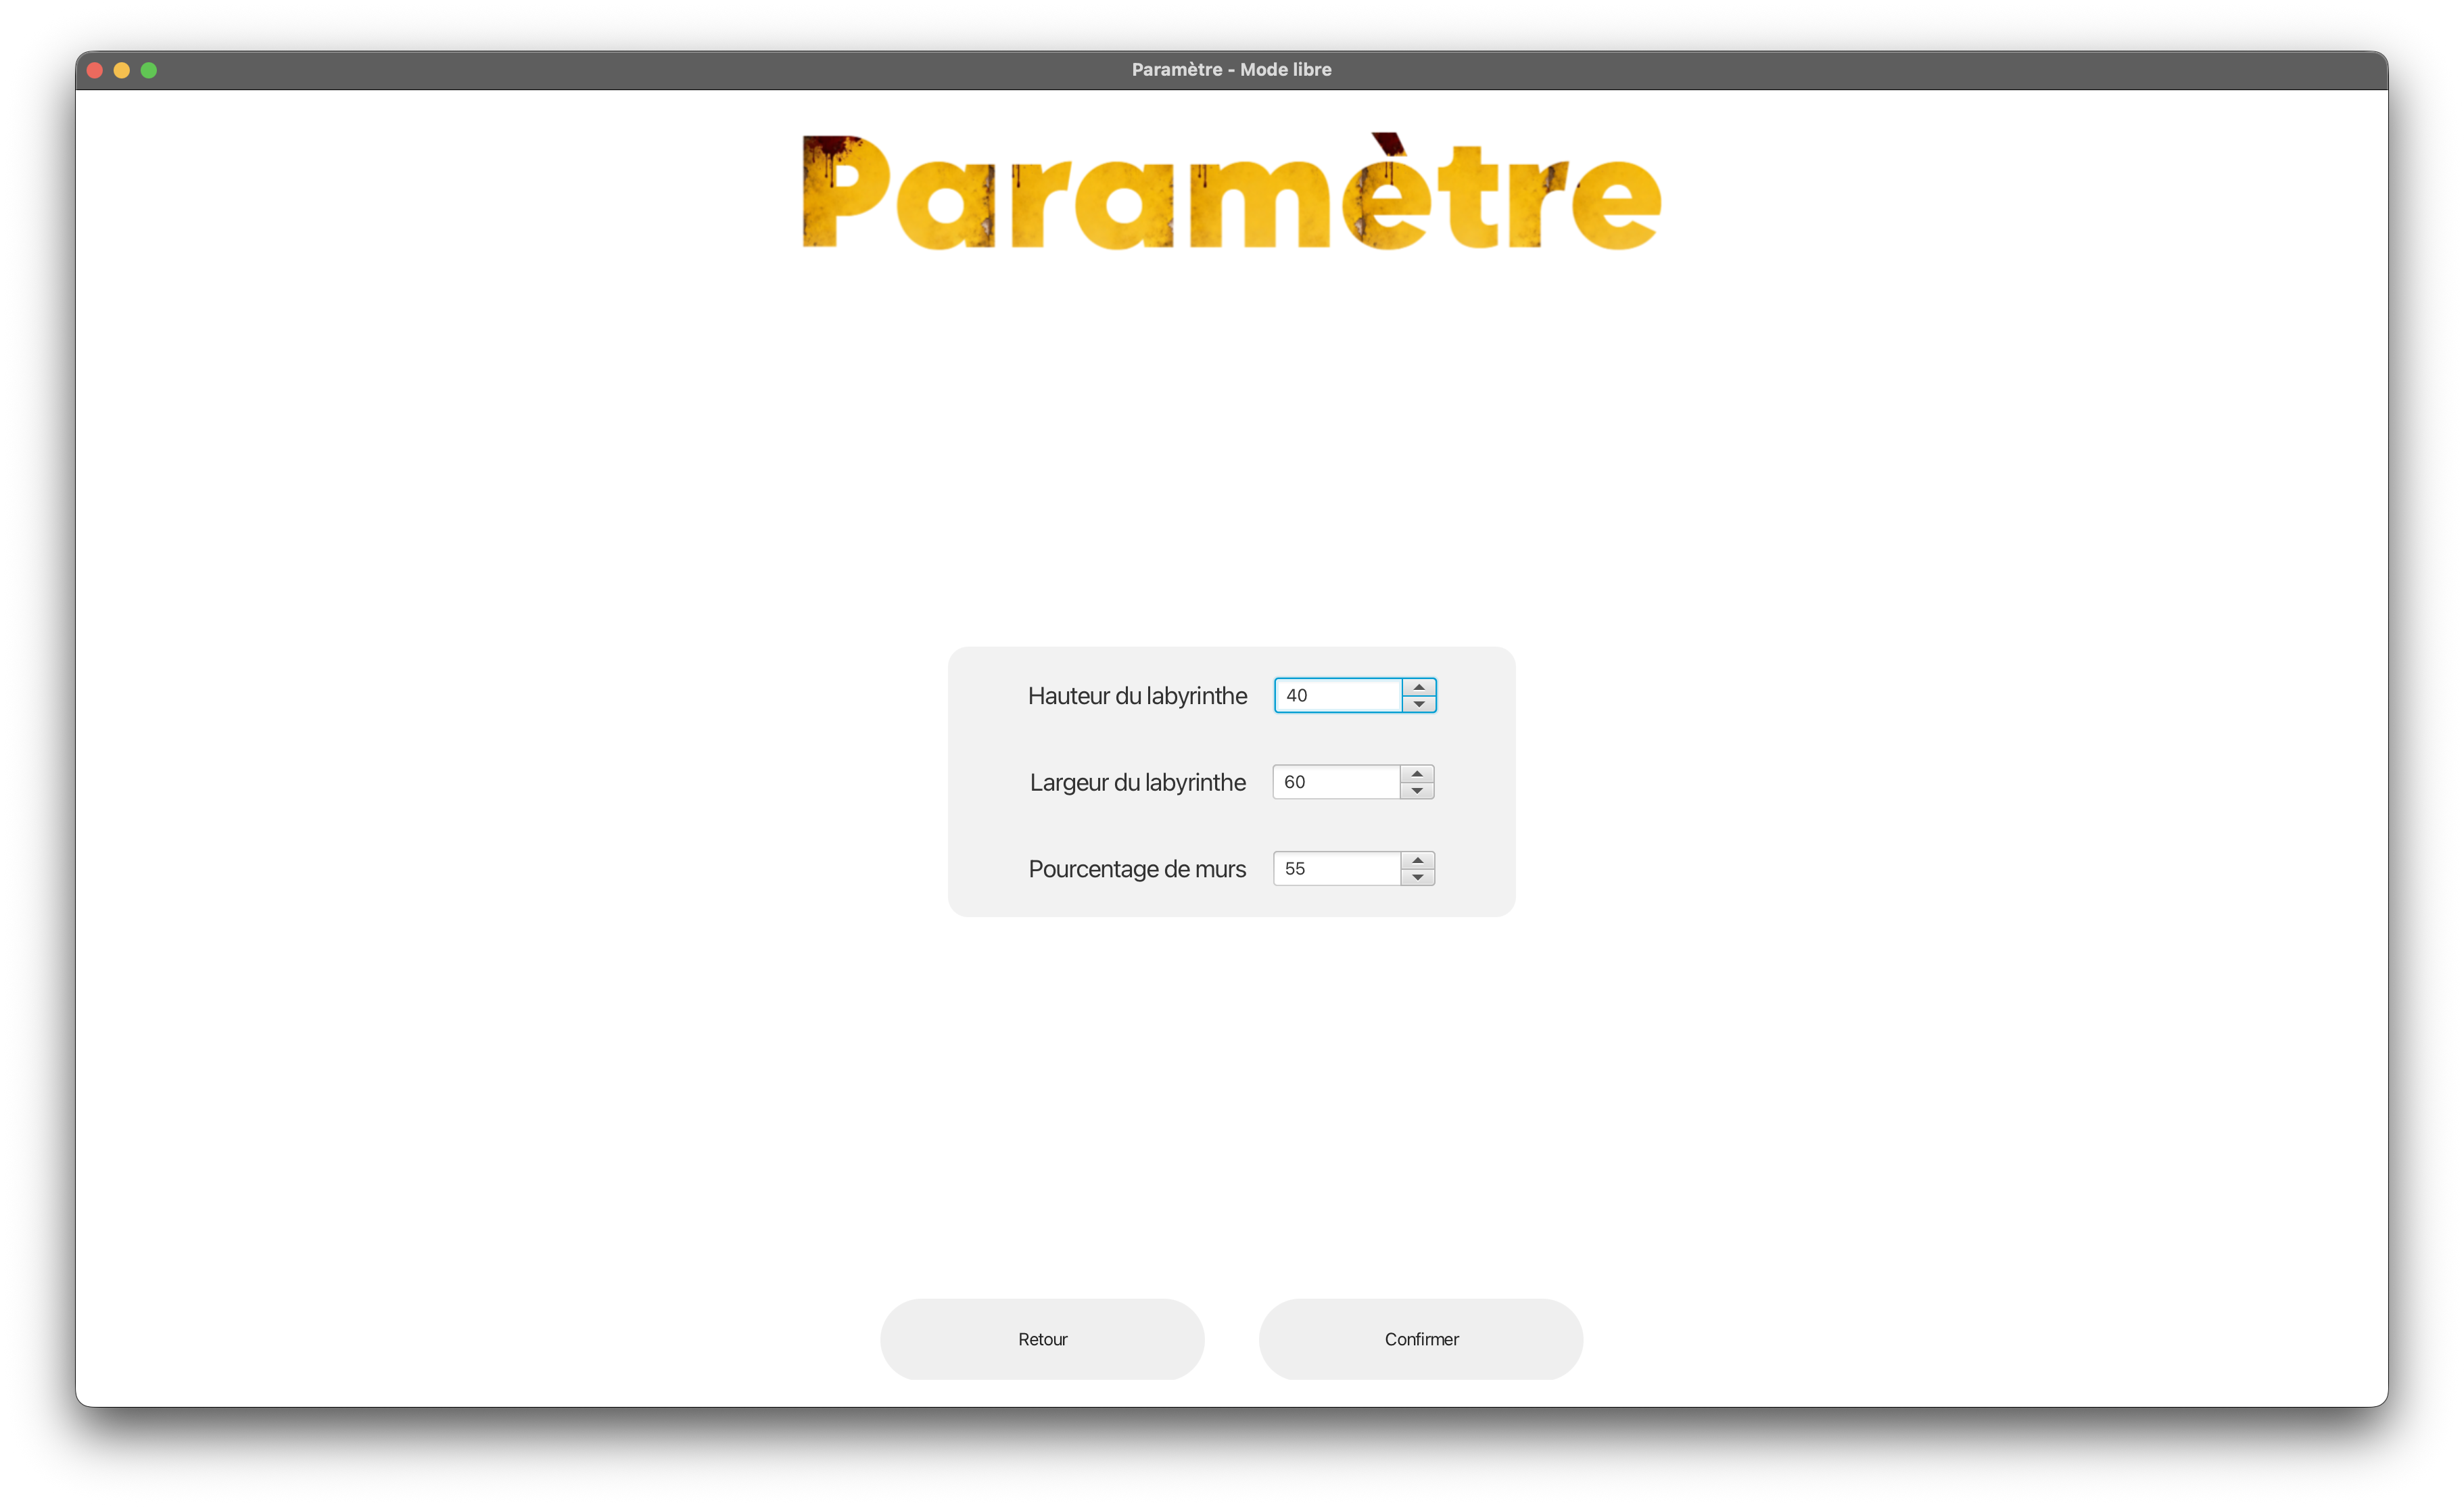Raise the Pourcentage de murs value
2464x1507 pixels.
(x=1417, y=860)
